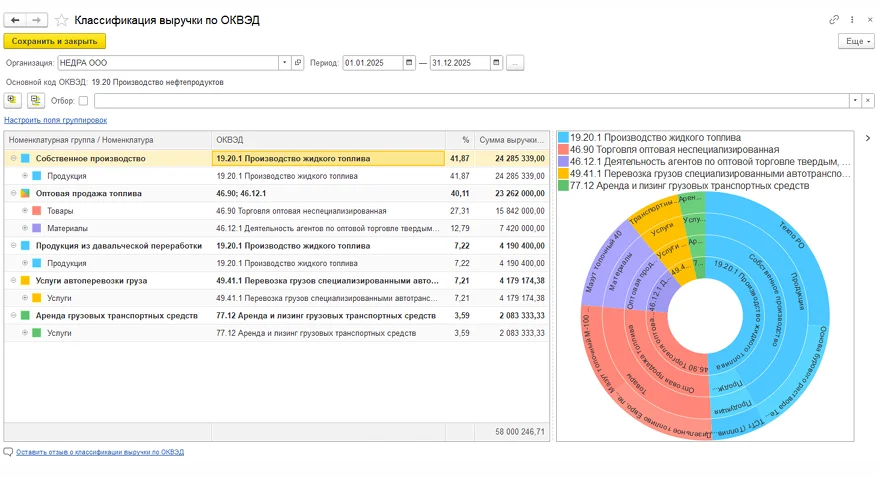Image resolution: width=879 pixels, height=478 pixels.
Task: Click the Сохранить и закрыть button
Action: point(54,41)
